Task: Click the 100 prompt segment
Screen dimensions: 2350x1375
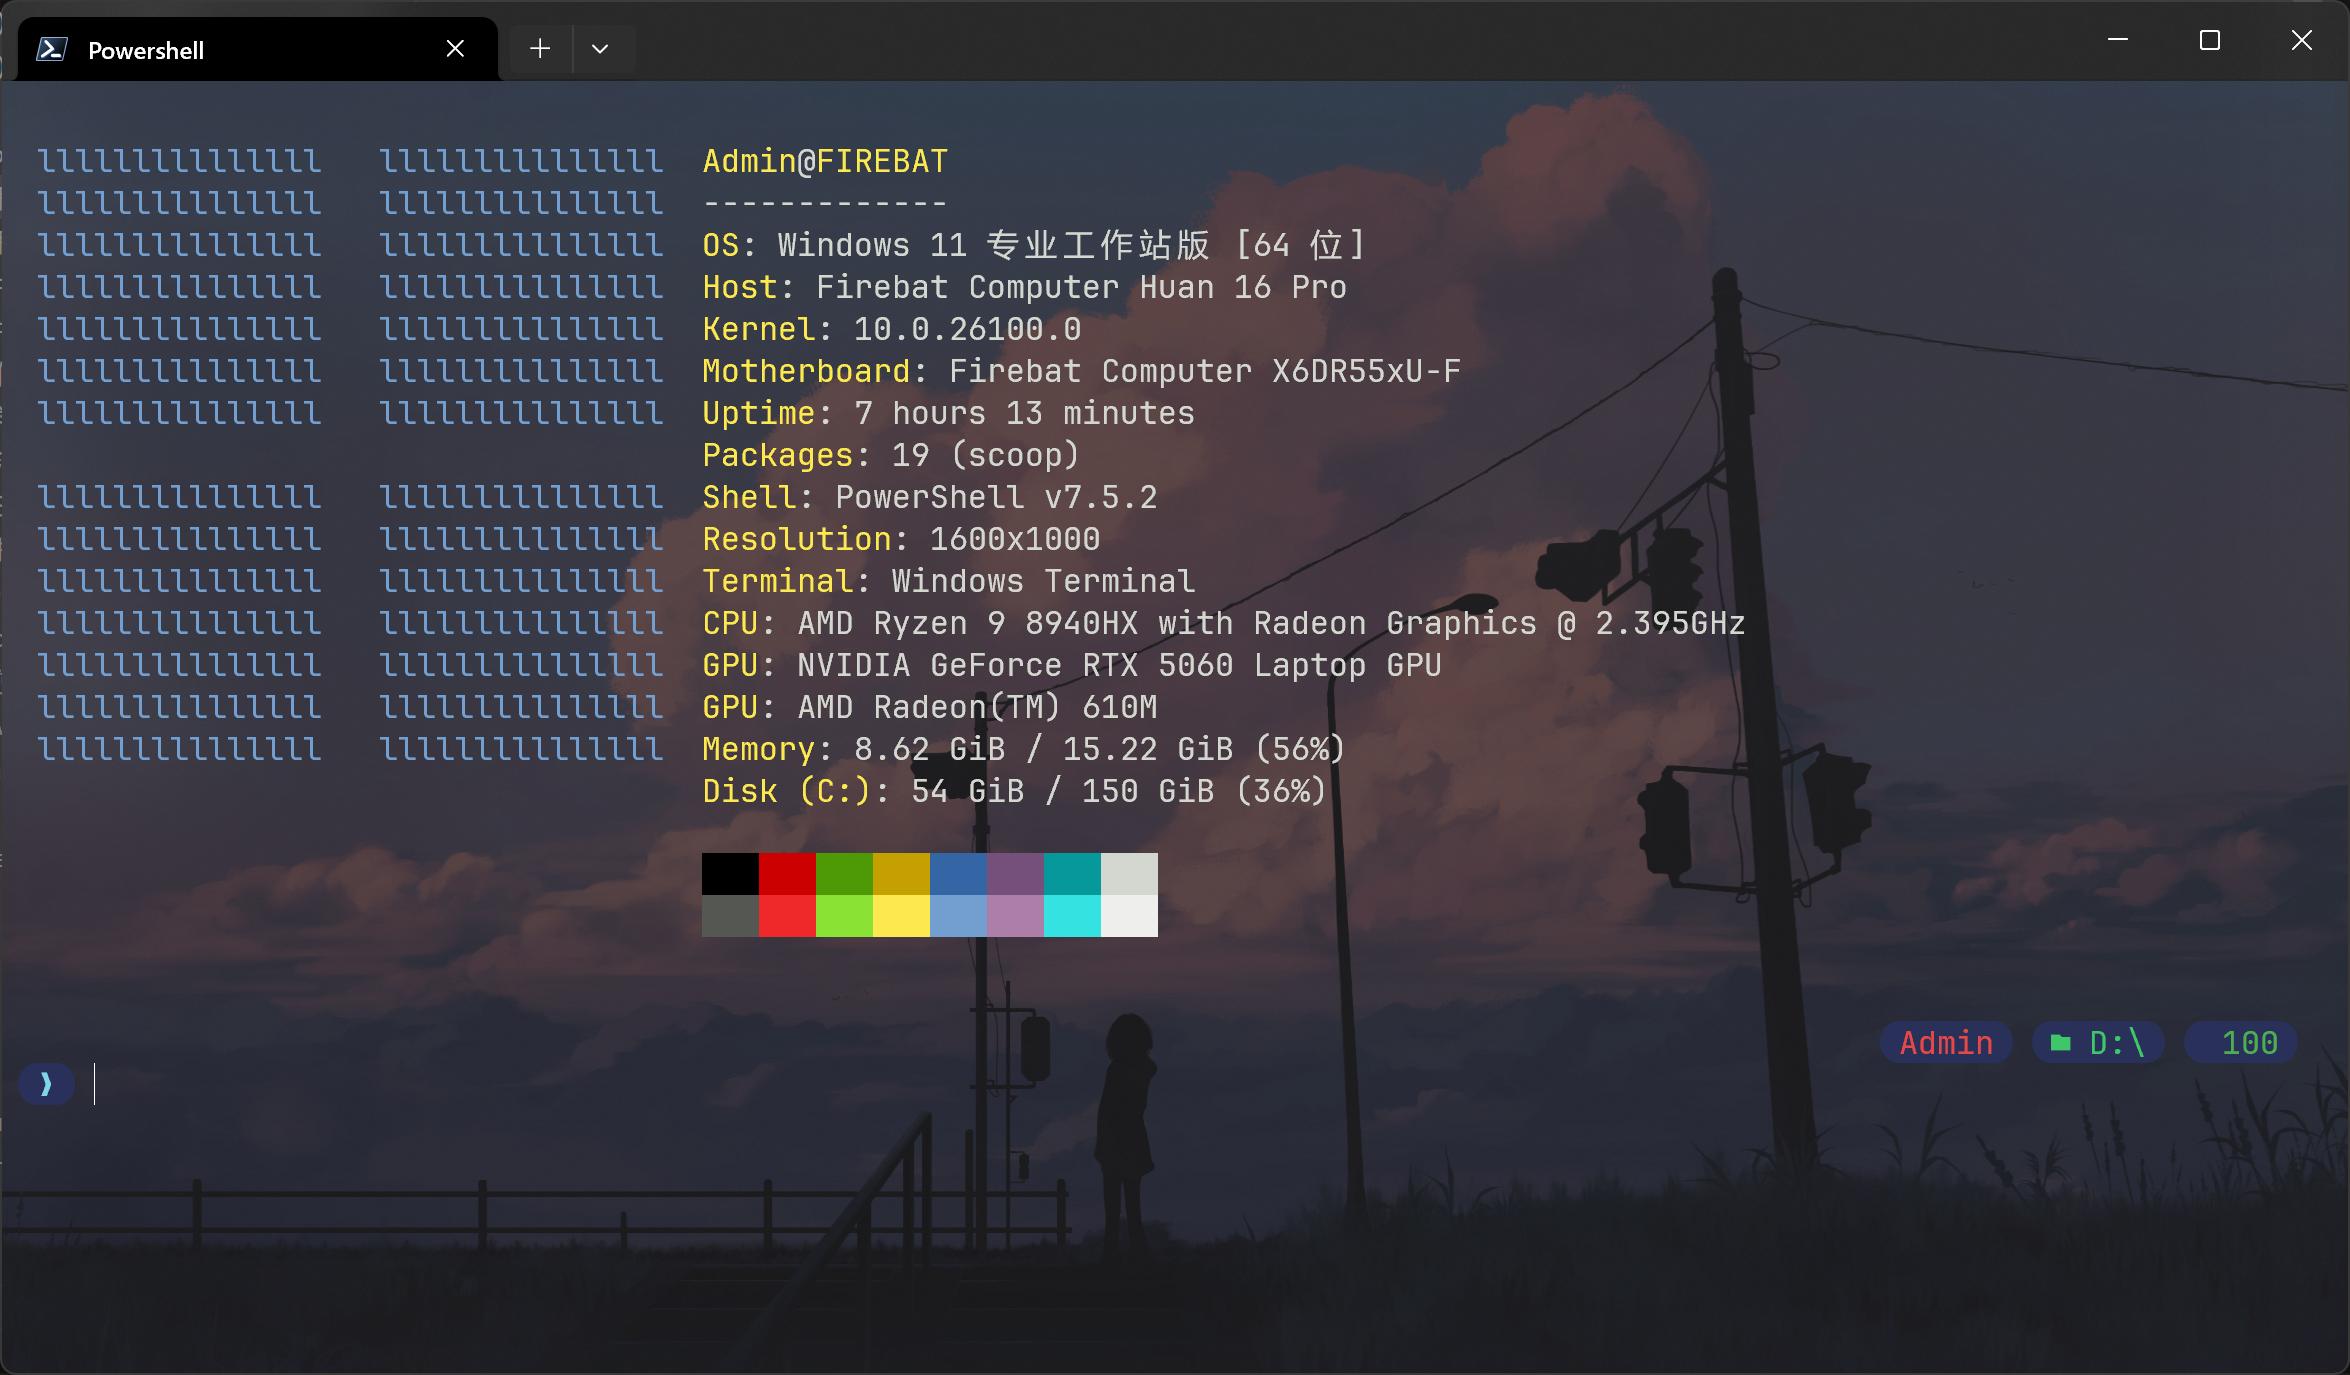Action: [2241, 1043]
